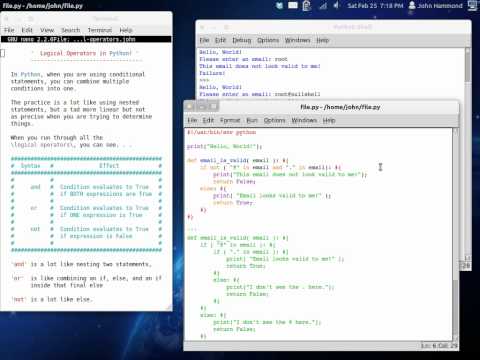Screen dimensions: 480x360
Task: Open Format menu in the file.py editor
Action: pyautogui.click(x=230, y=120)
